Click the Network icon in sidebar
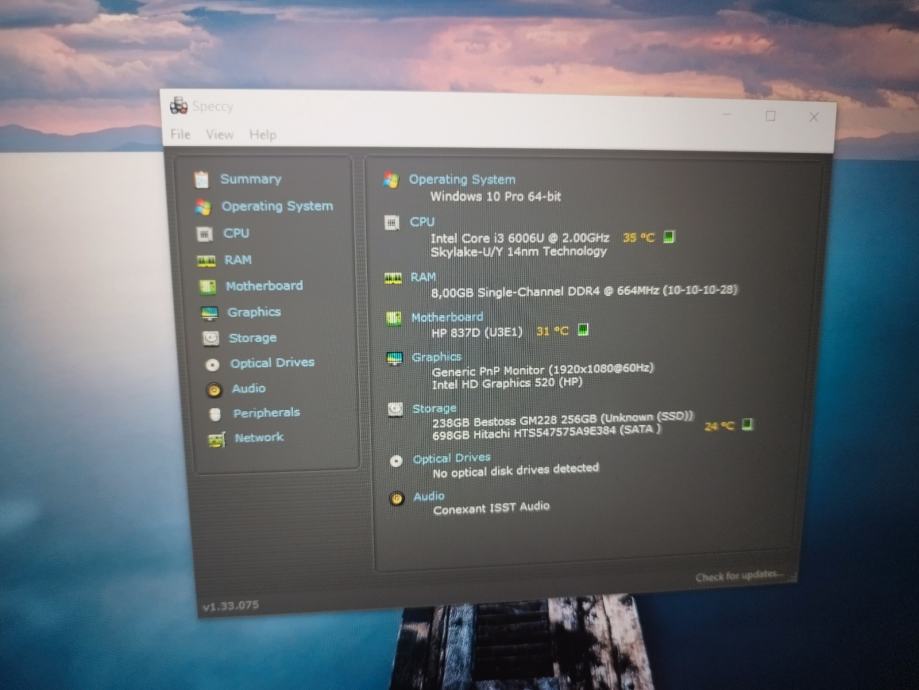The image size is (919, 690). (216, 439)
